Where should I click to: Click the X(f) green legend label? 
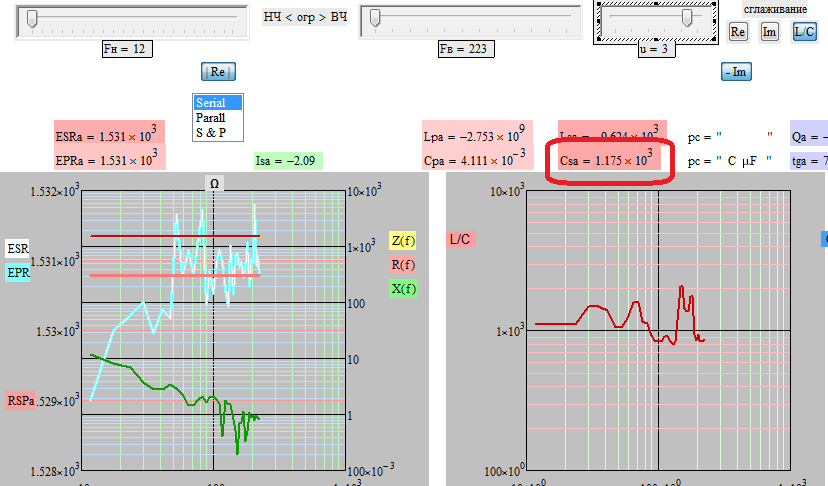point(403,288)
